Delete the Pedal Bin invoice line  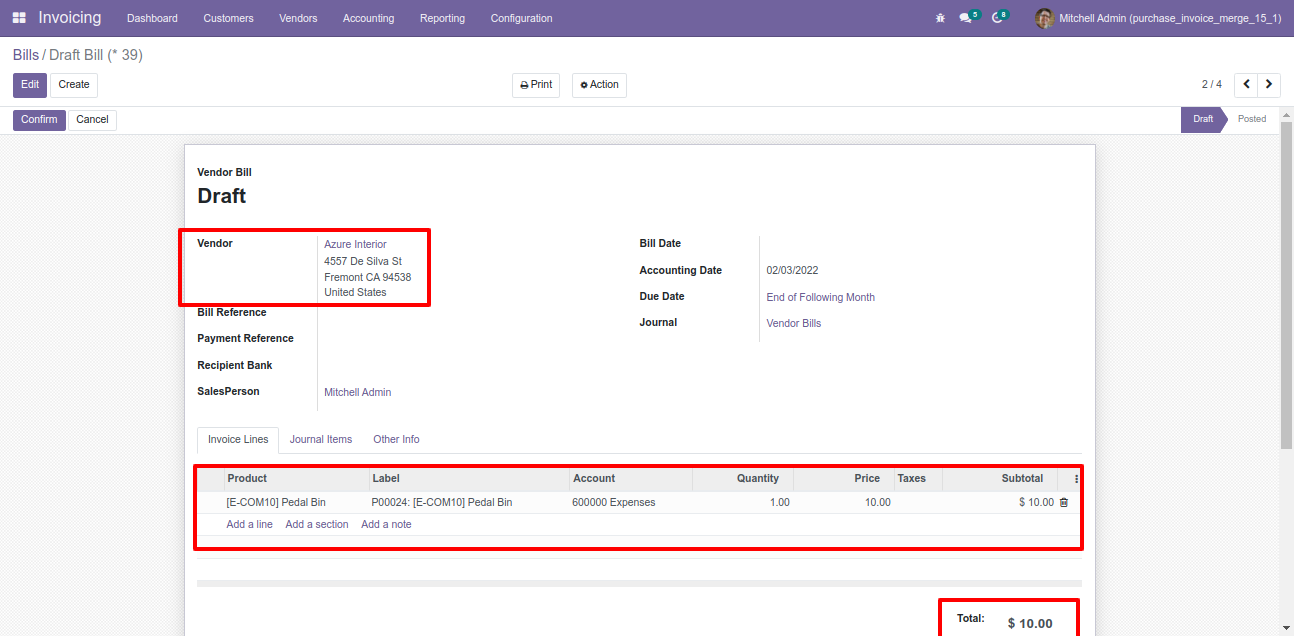pos(1063,503)
